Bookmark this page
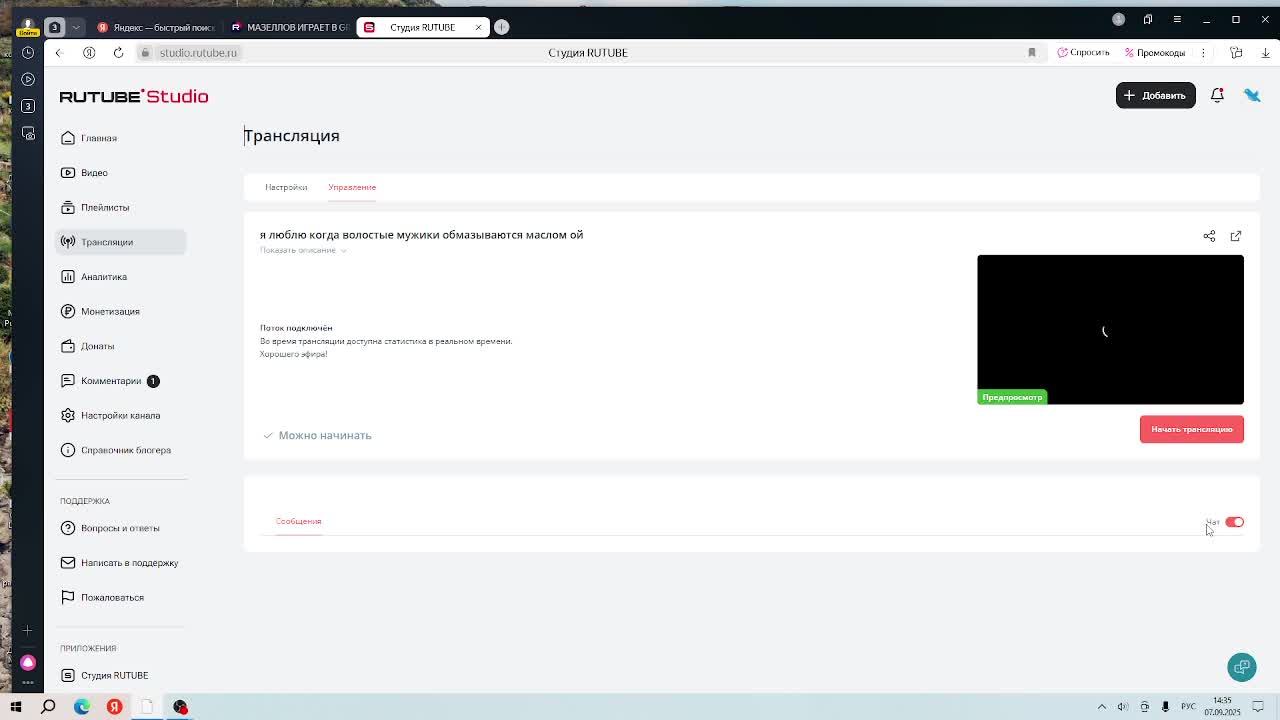Screen dimensions: 1280x720 click(x=1032, y=52)
